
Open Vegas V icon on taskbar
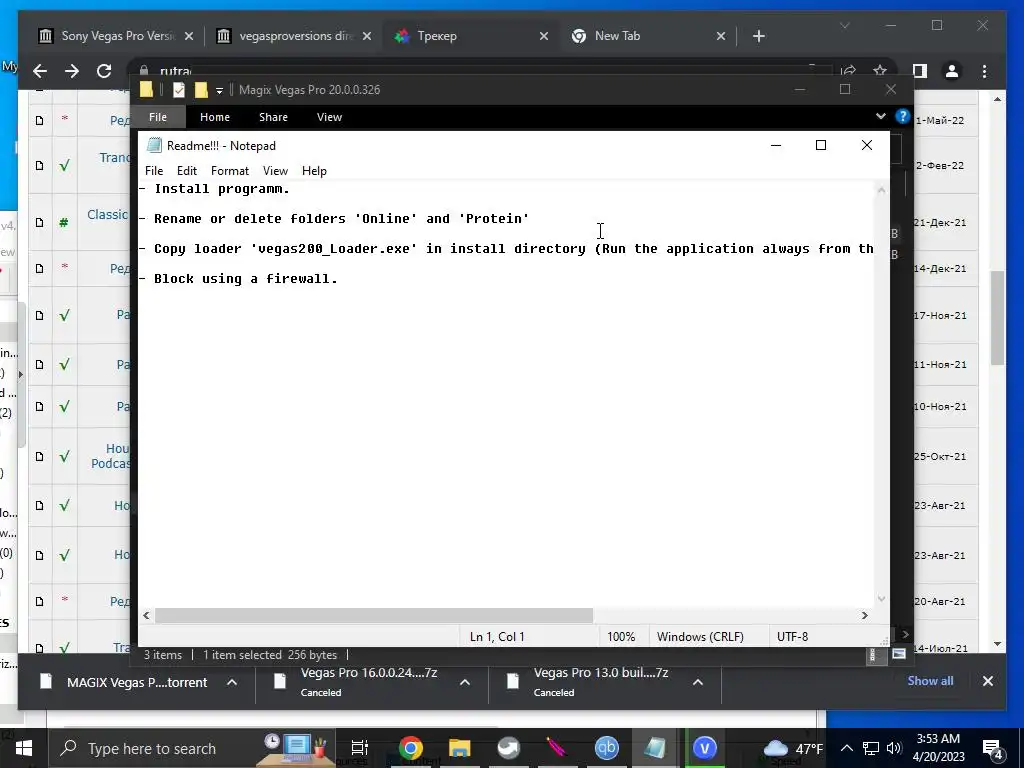tap(704, 748)
